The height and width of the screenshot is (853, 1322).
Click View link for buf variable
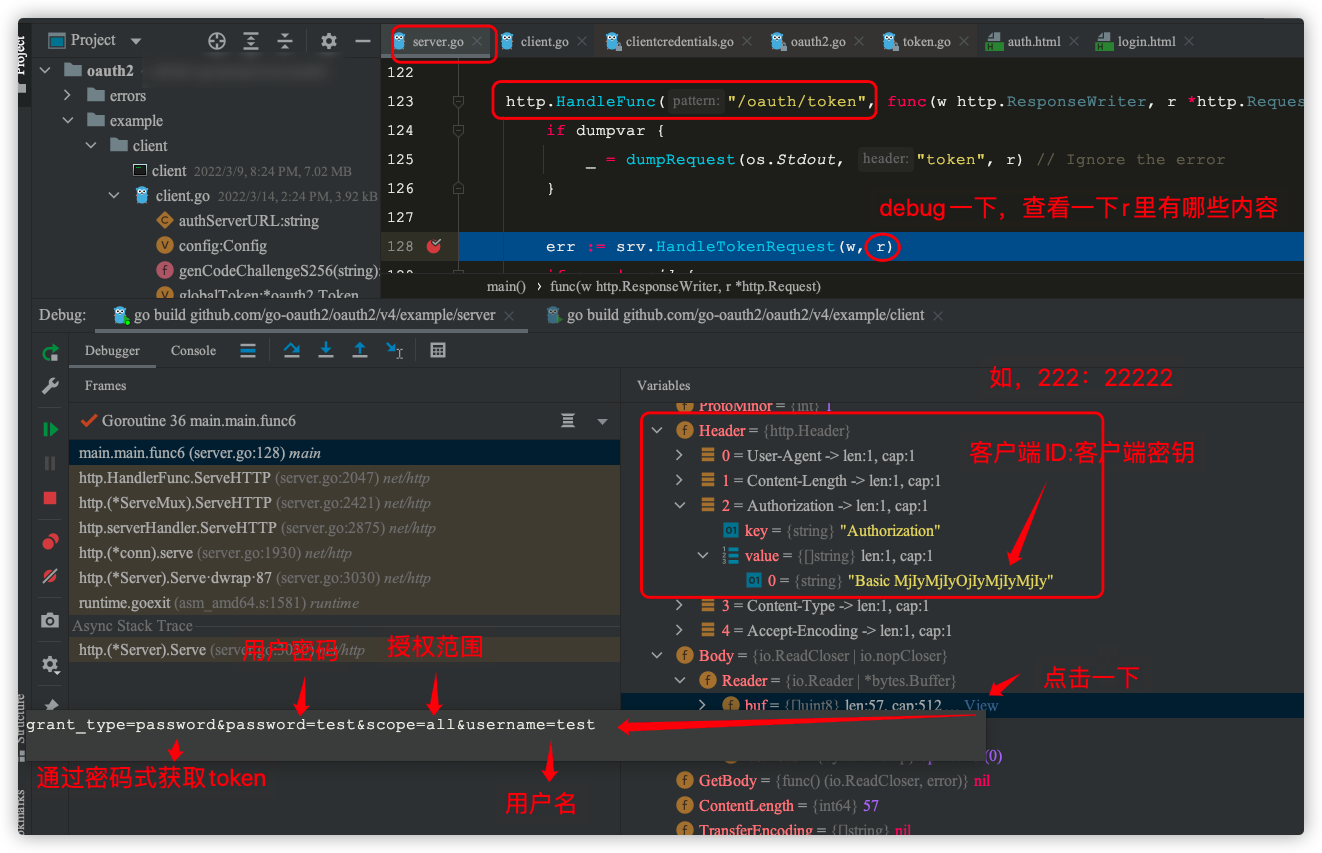click(x=980, y=705)
